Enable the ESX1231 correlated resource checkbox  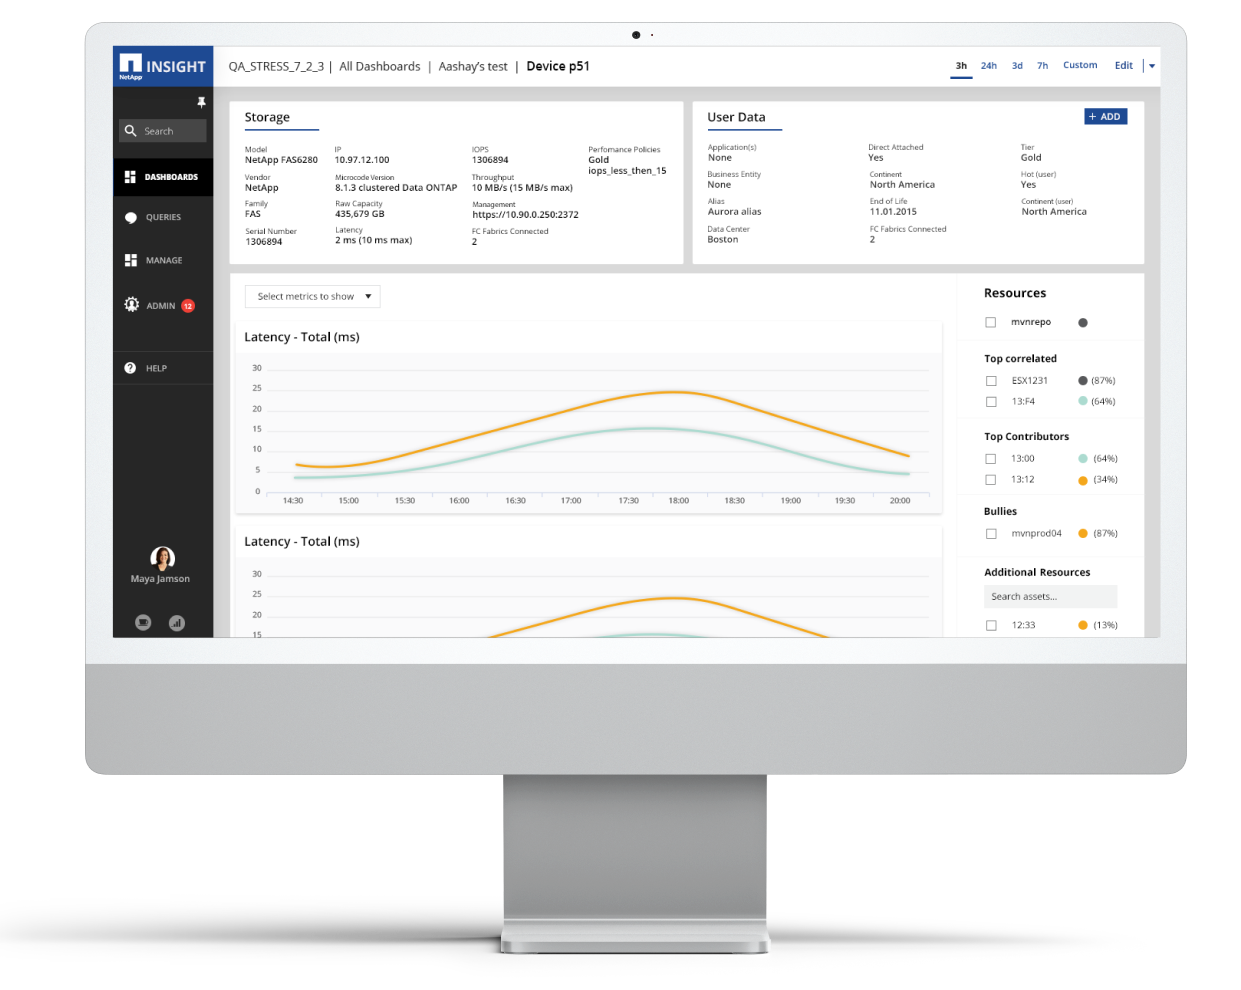(991, 381)
